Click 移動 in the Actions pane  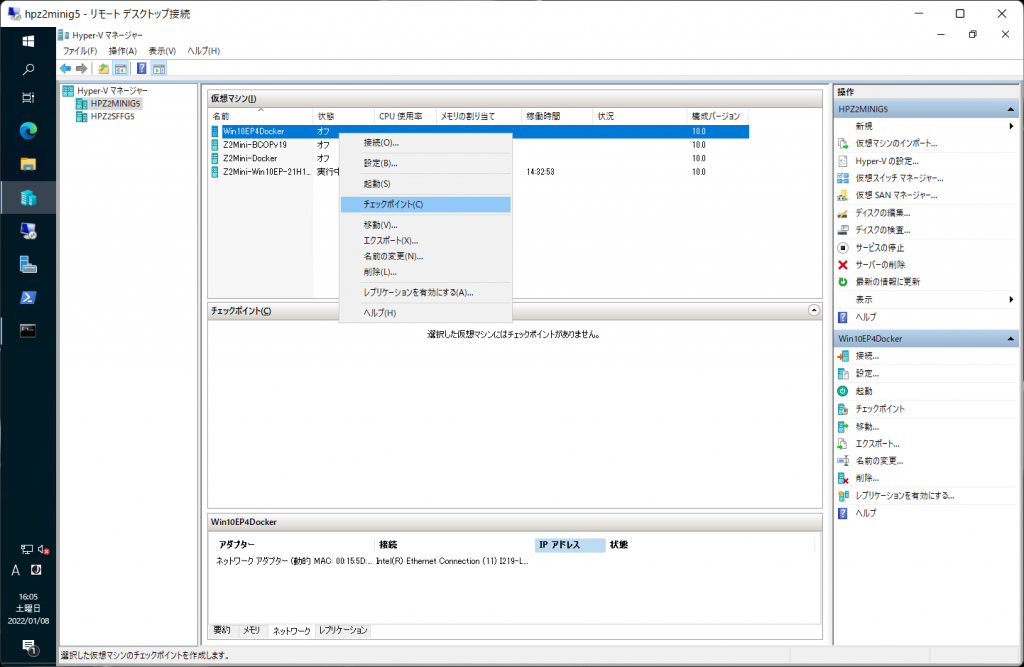pyautogui.click(x=867, y=427)
